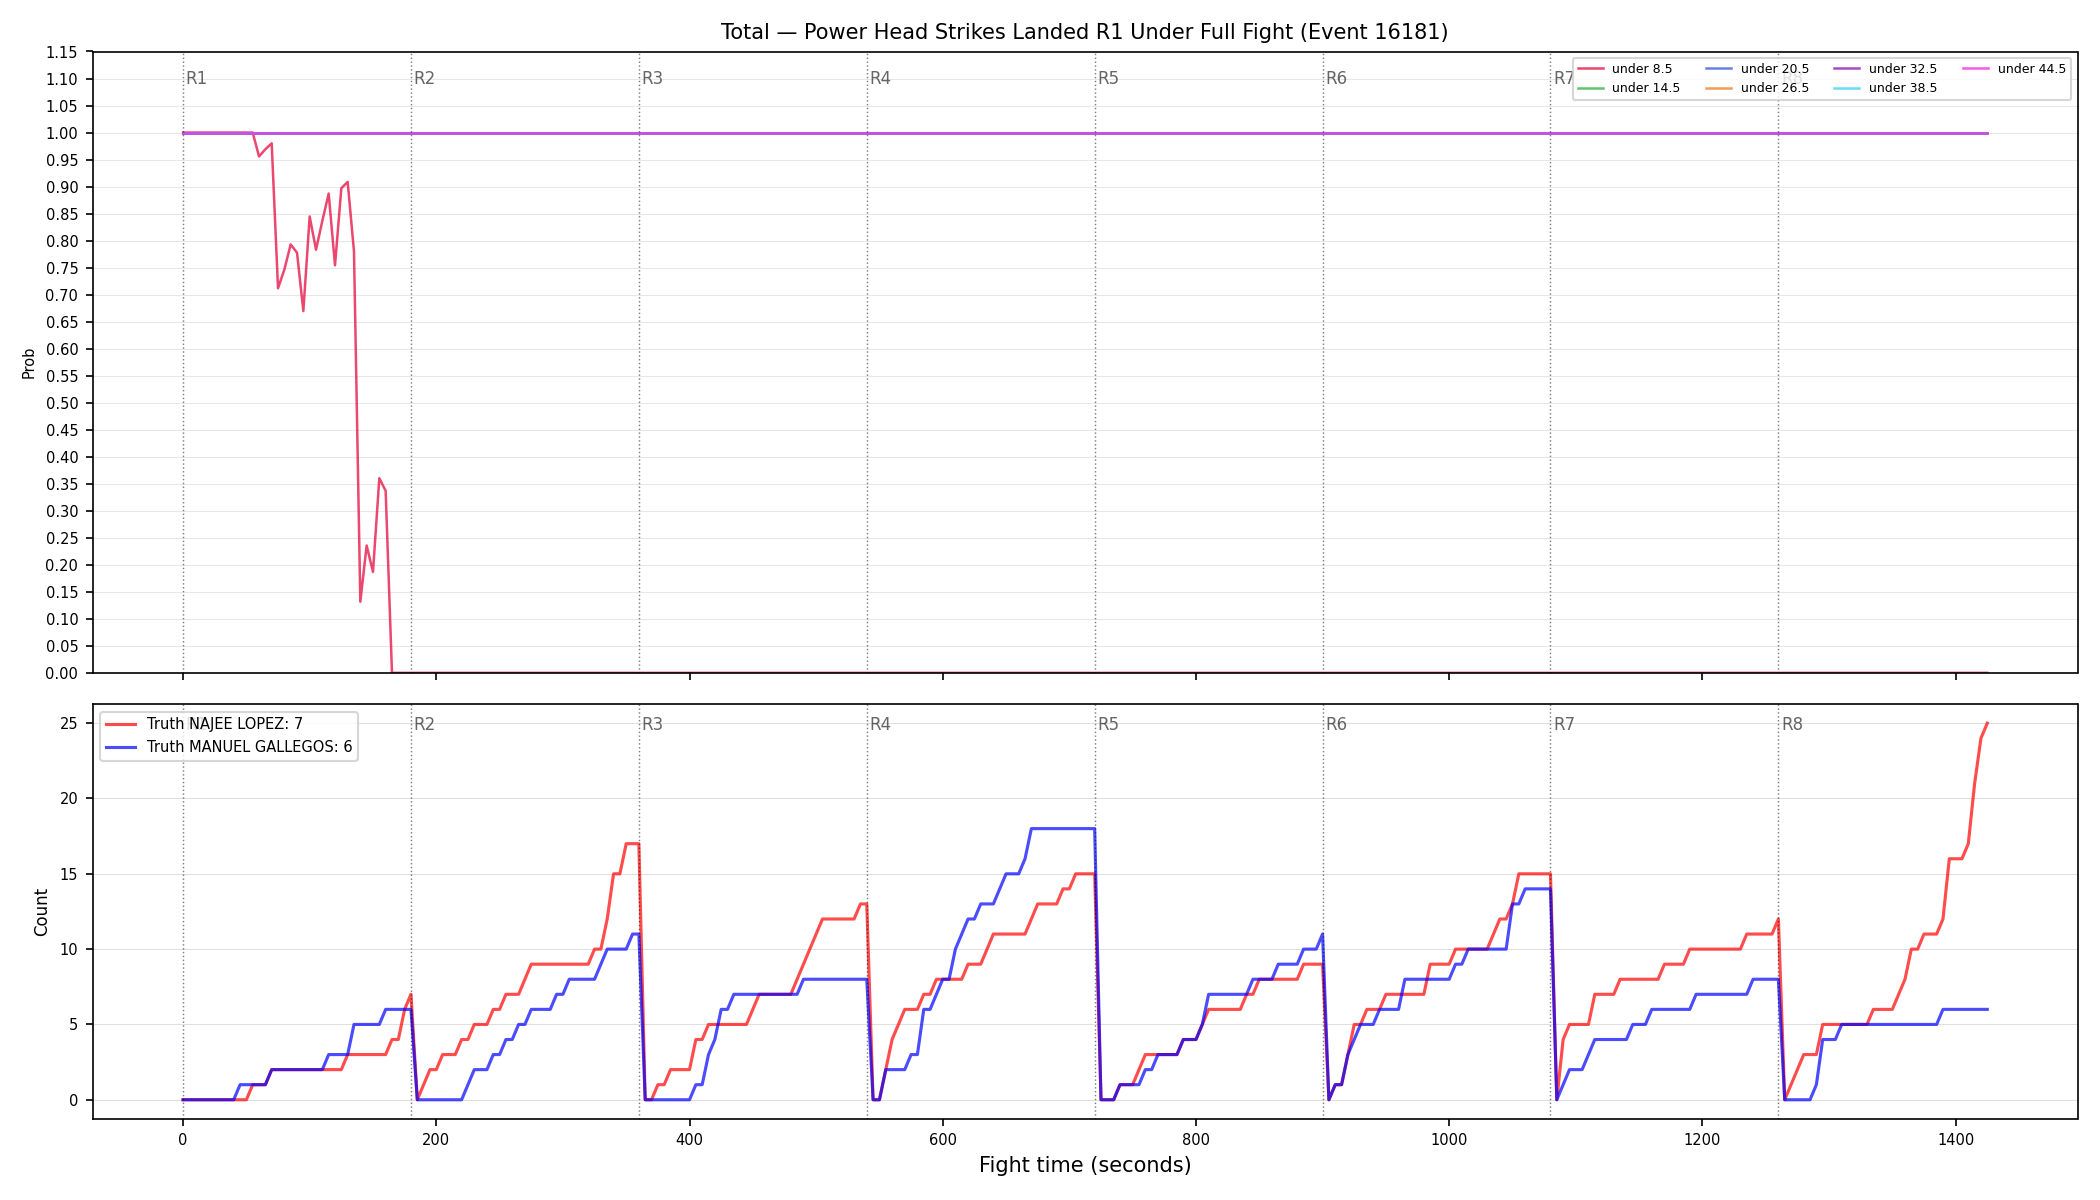Select the 'under 44.5' legend entry
This screenshot has height=1200, width=2100.
click(x=2014, y=69)
